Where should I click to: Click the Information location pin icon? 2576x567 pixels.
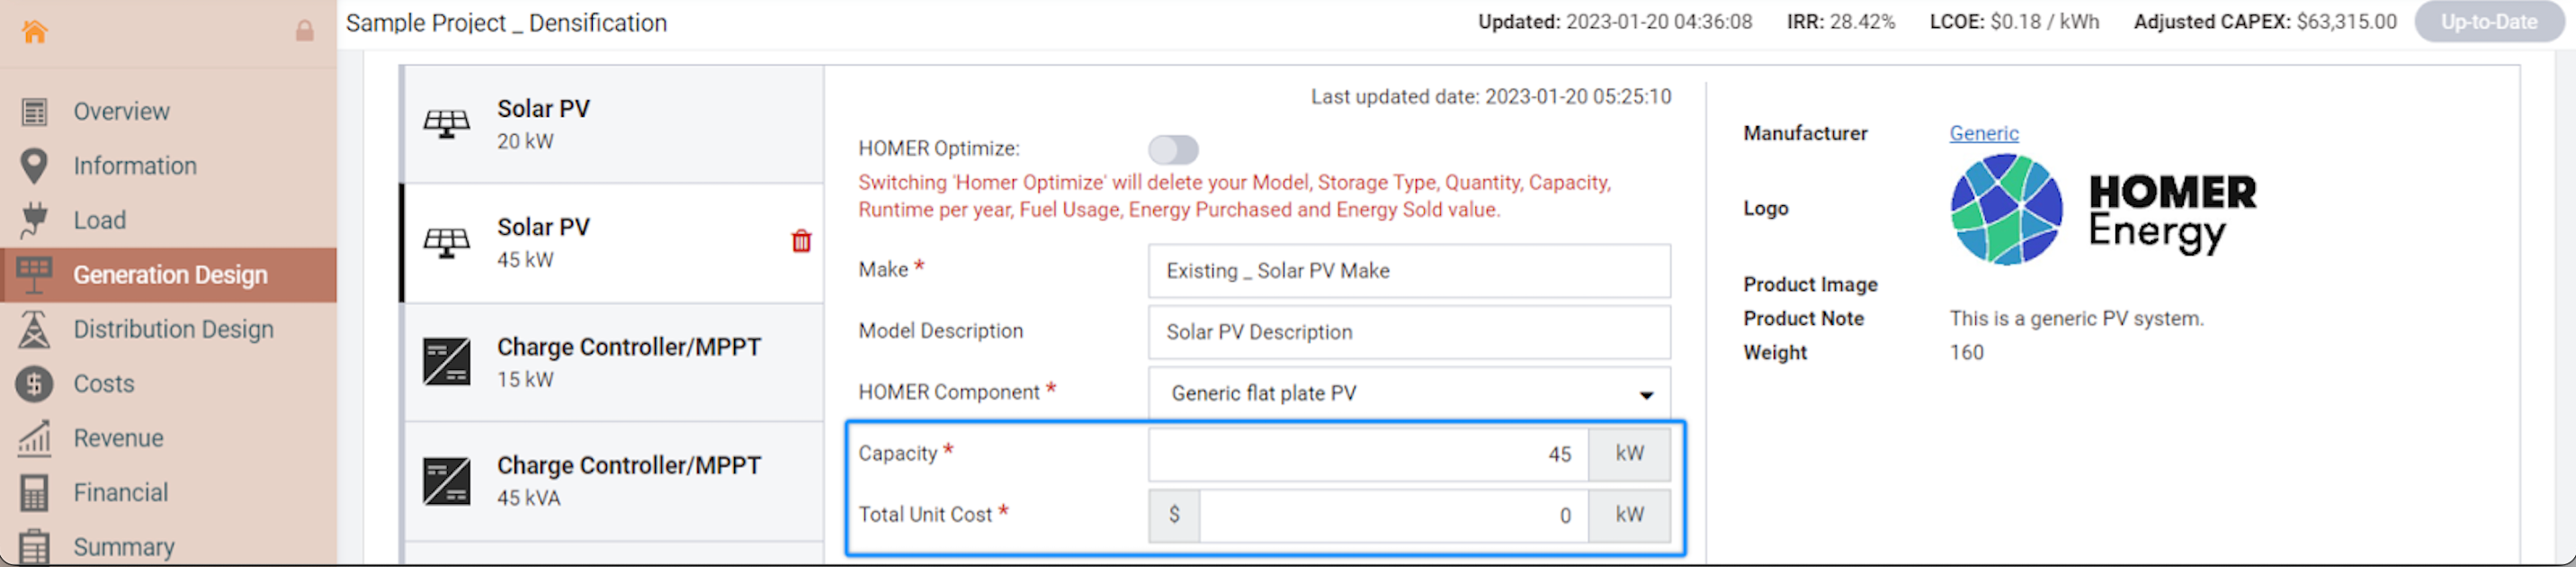(x=34, y=166)
